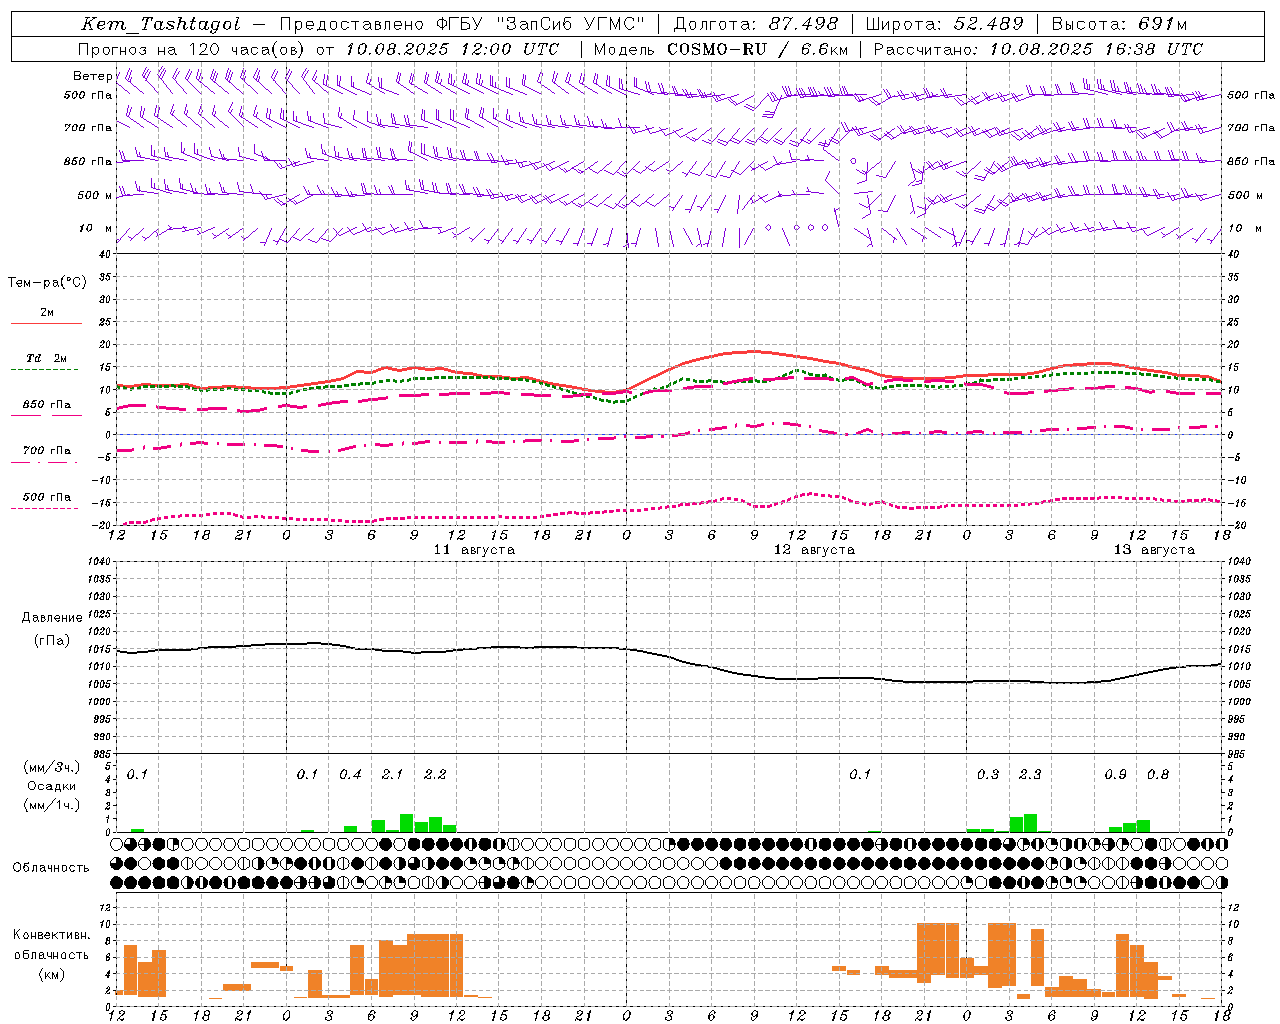Click the (мм/1ч.) precipitation unit label
The height and width of the screenshot is (1024, 1280).
coord(51,805)
